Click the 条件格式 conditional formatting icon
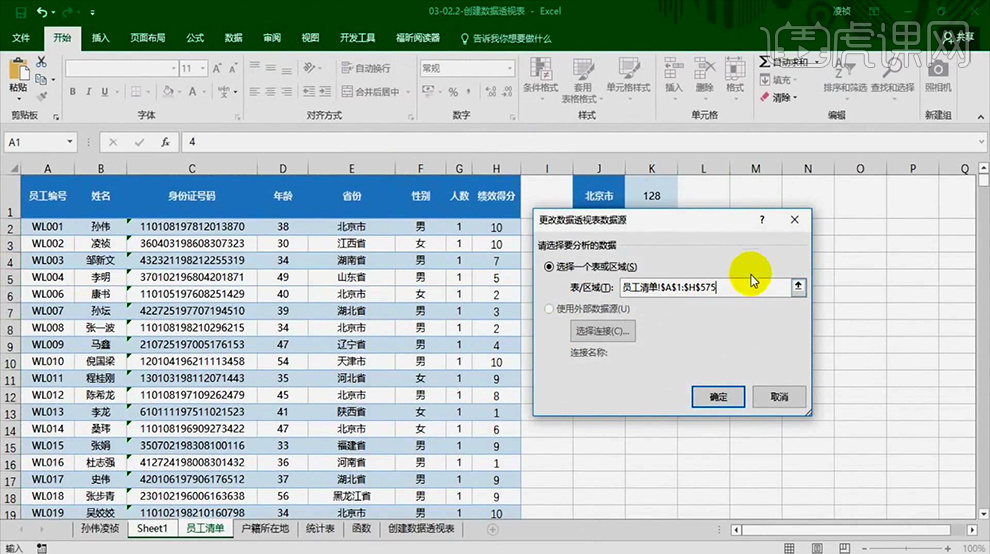Image resolution: width=990 pixels, height=554 pixels. pos(540,69)
